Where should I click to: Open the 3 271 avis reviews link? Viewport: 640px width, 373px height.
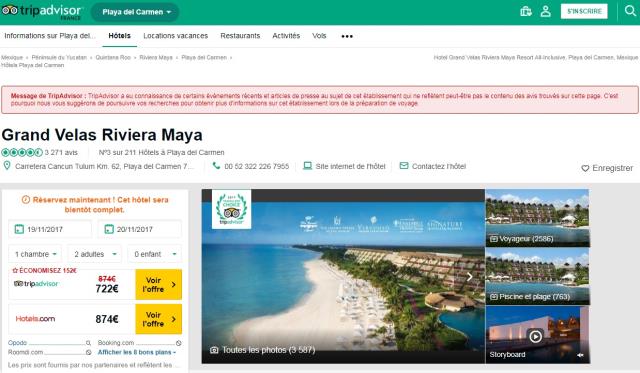61,153
